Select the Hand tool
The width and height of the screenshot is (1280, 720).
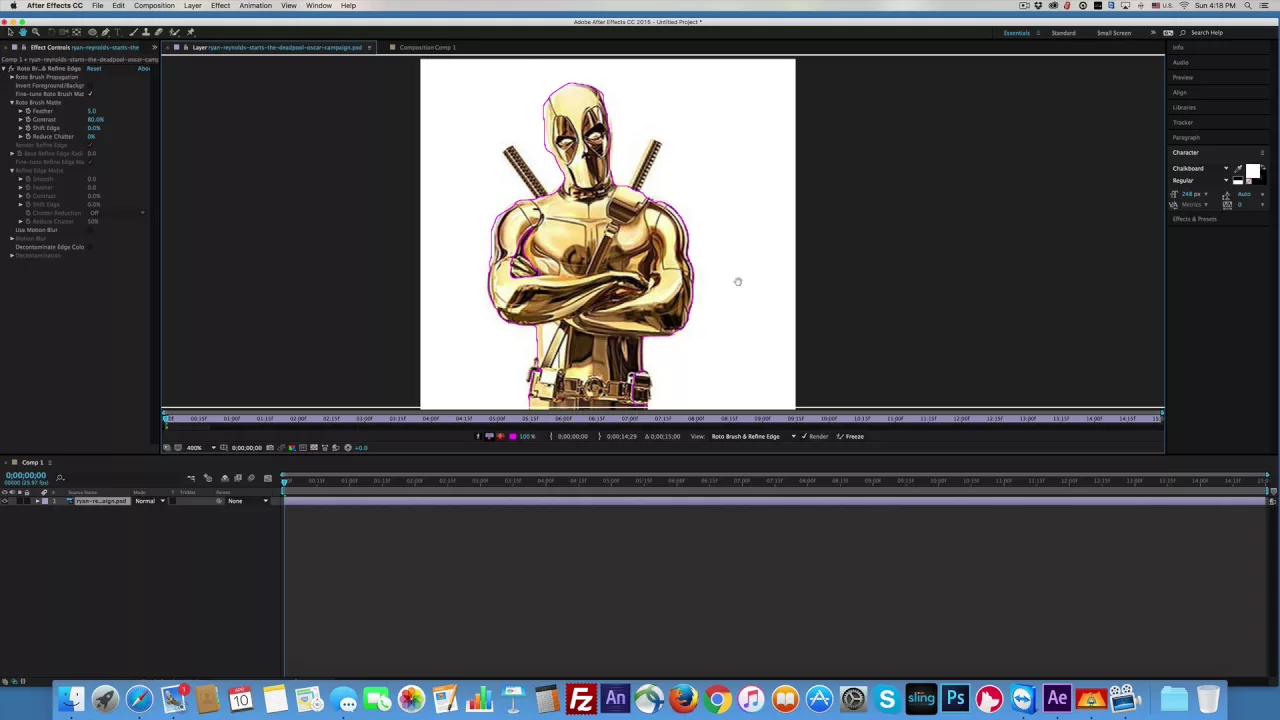click(23, 32)
